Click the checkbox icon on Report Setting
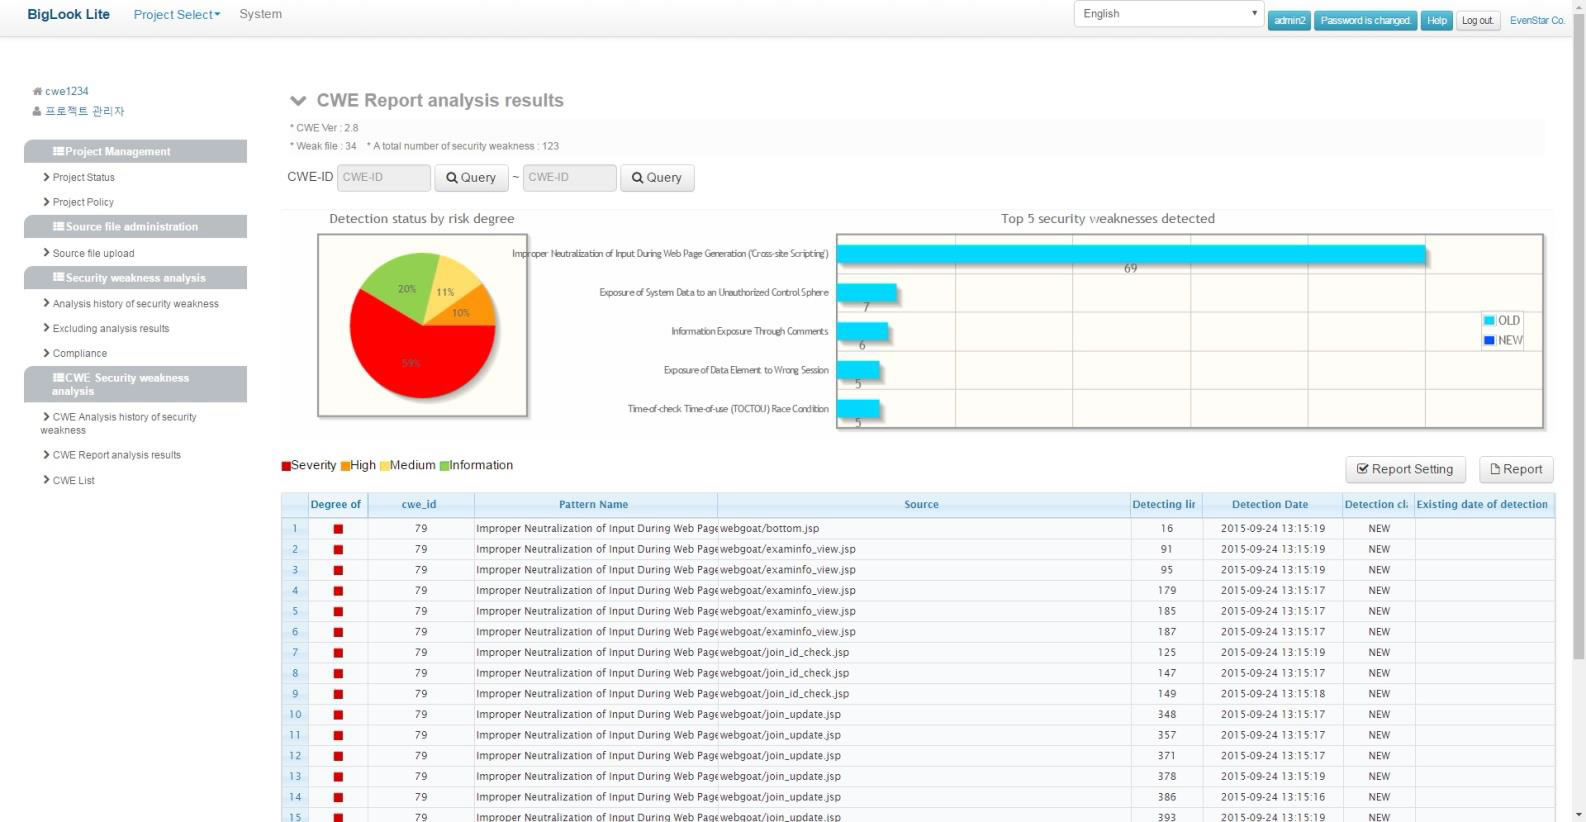The image size is (1586, 822). pos(1362,469)
